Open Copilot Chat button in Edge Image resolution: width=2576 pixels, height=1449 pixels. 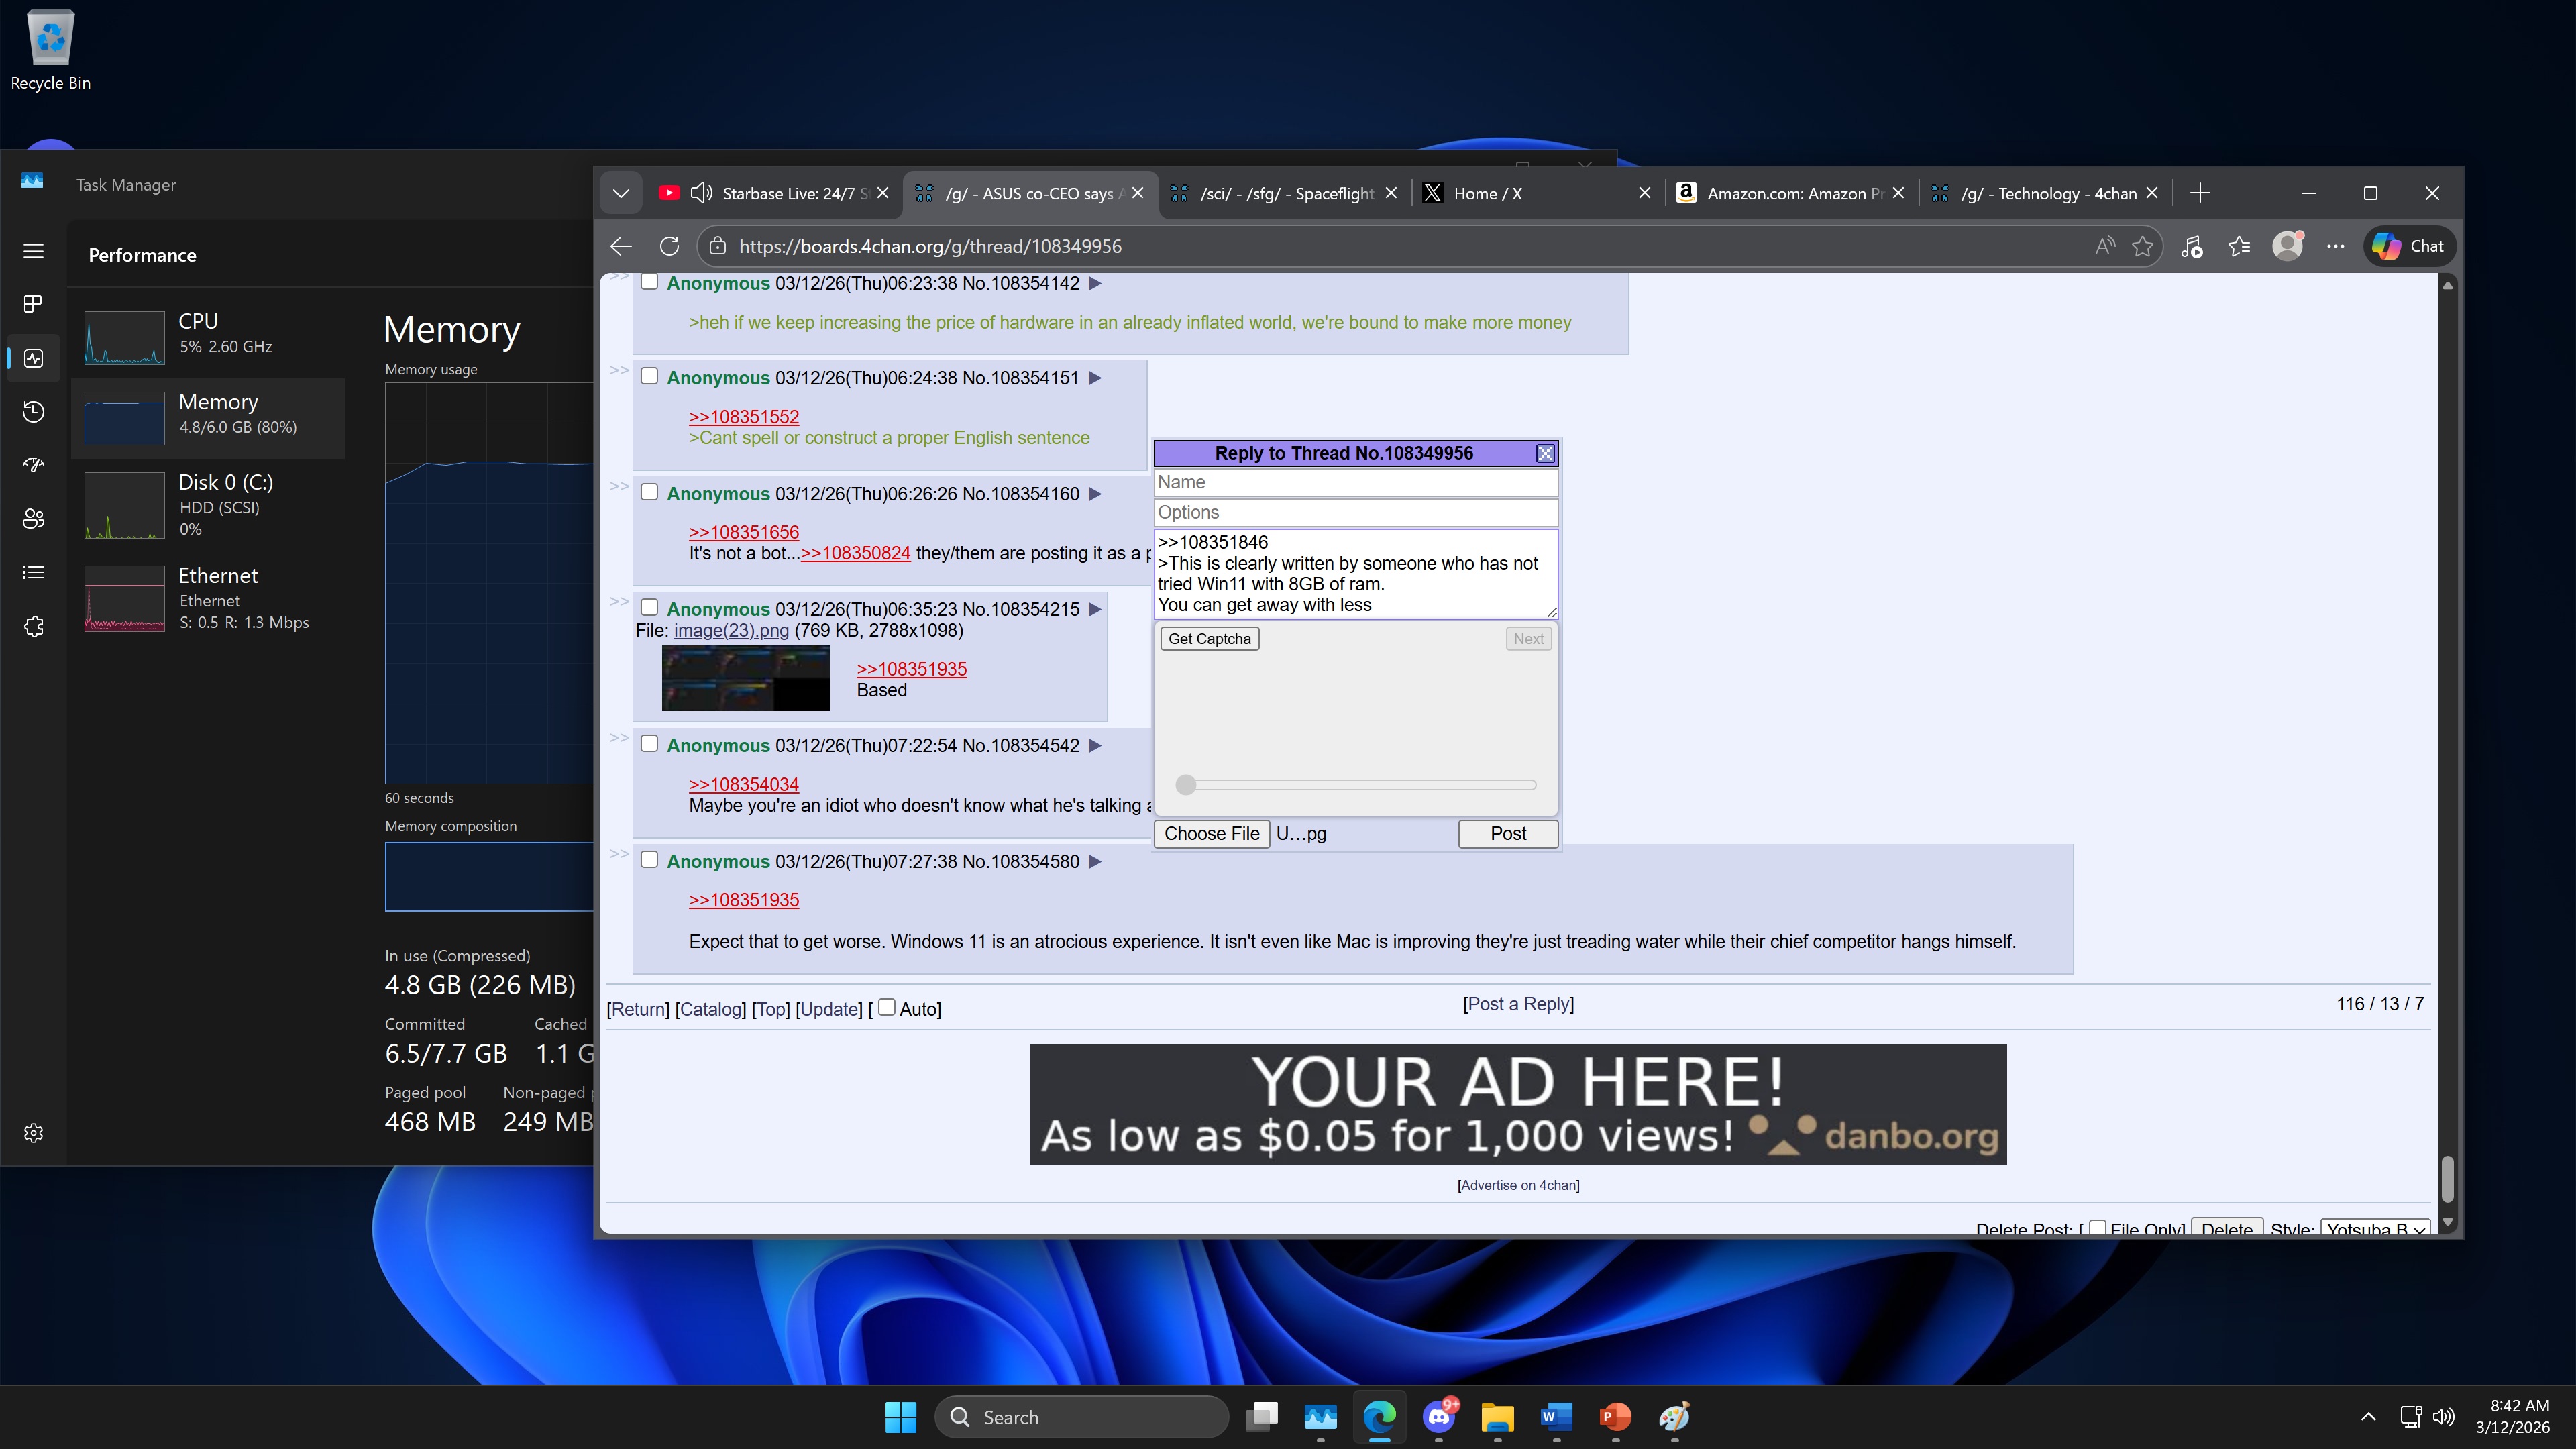tap(2409, 246)
